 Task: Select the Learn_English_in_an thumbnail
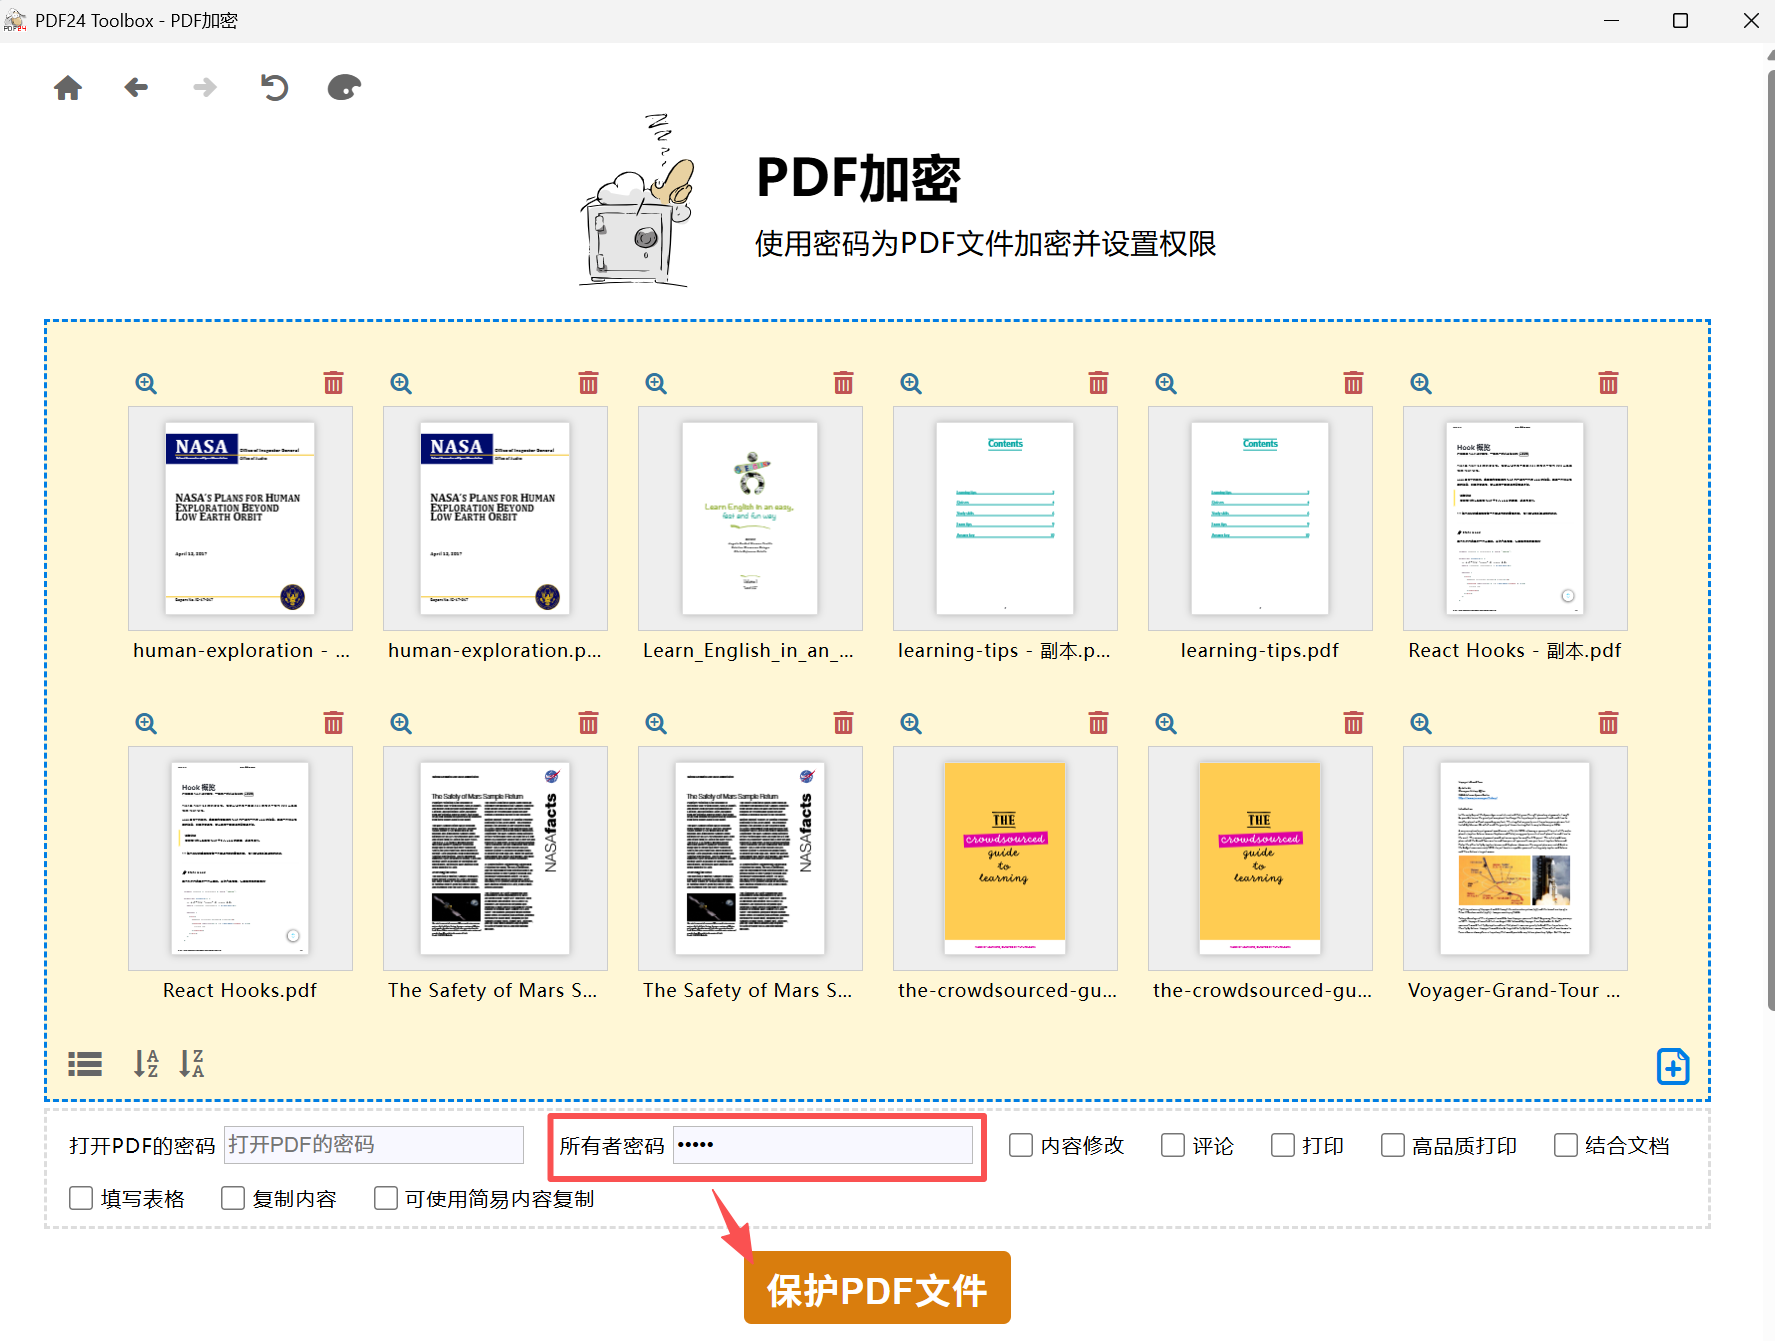(749, 519)
